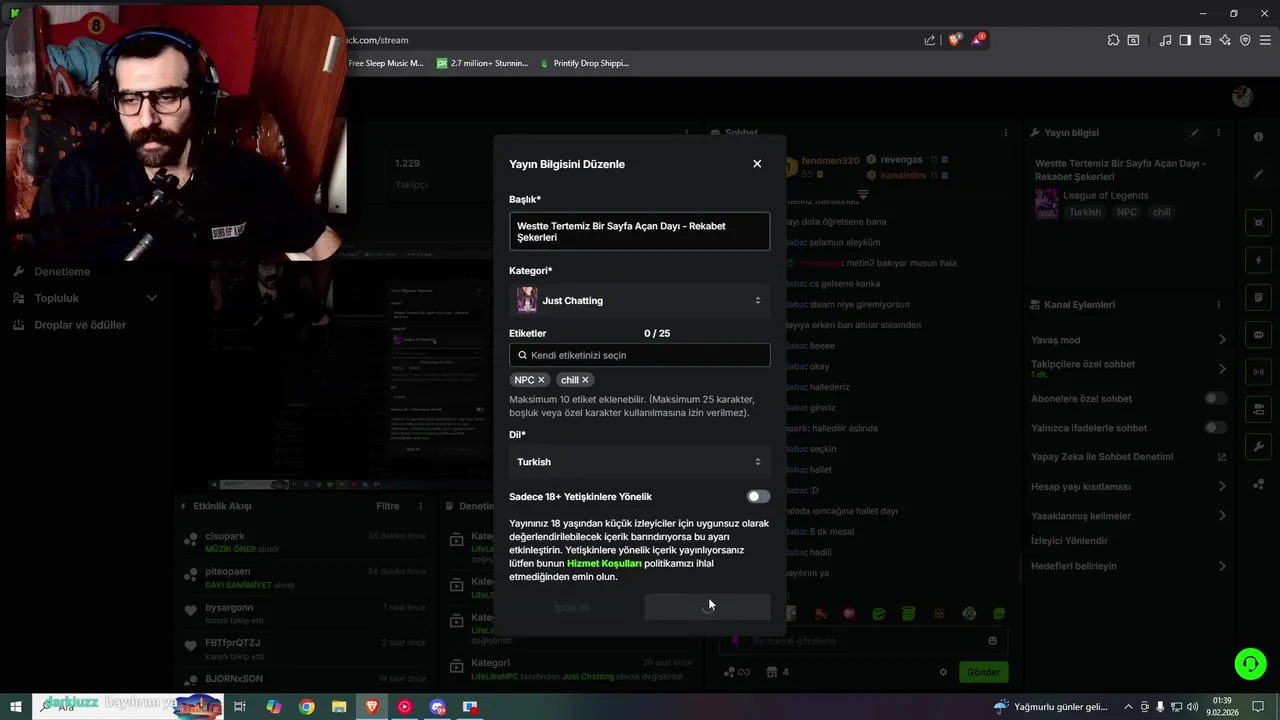Open the Hizmet Koşulları link
The height and width of the screenshot is (720, 1280).
click(x=604, y=563)
